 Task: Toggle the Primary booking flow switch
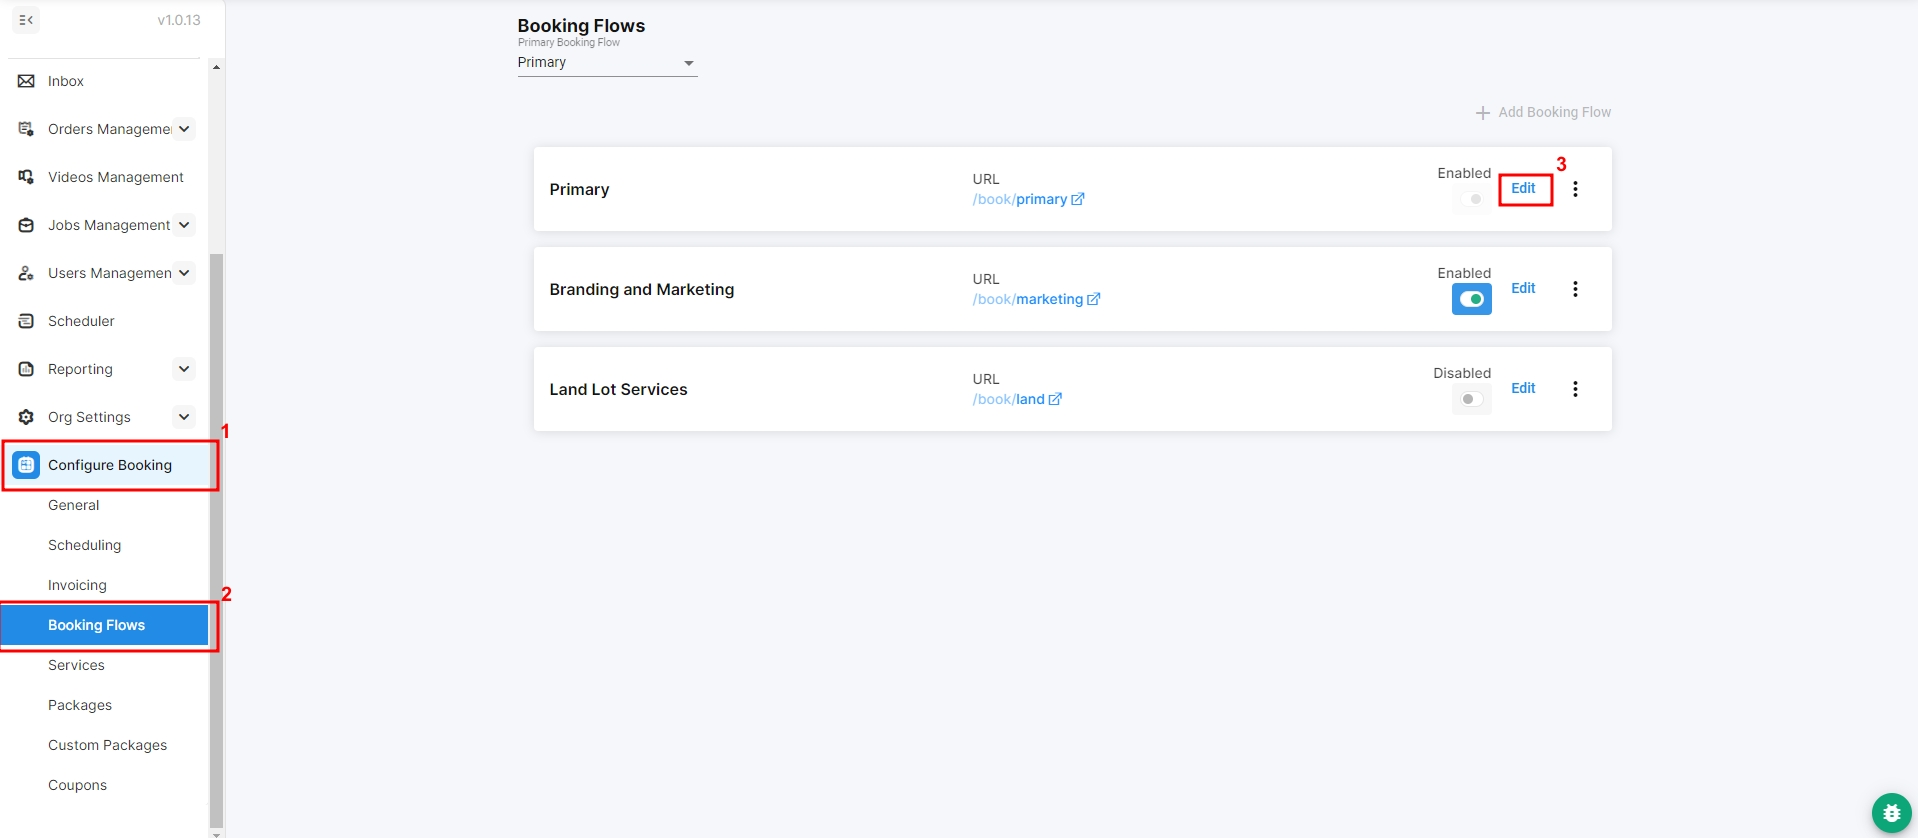tap(1472, 199)
